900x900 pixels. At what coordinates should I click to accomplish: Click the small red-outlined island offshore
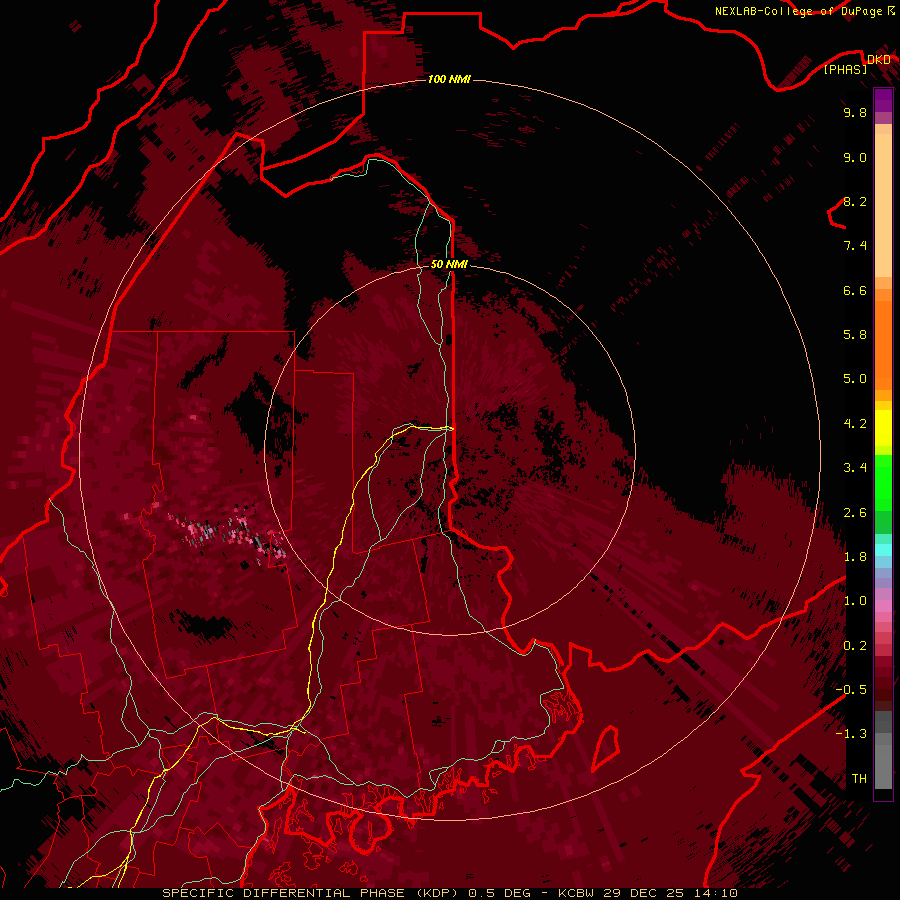point(605,748)
